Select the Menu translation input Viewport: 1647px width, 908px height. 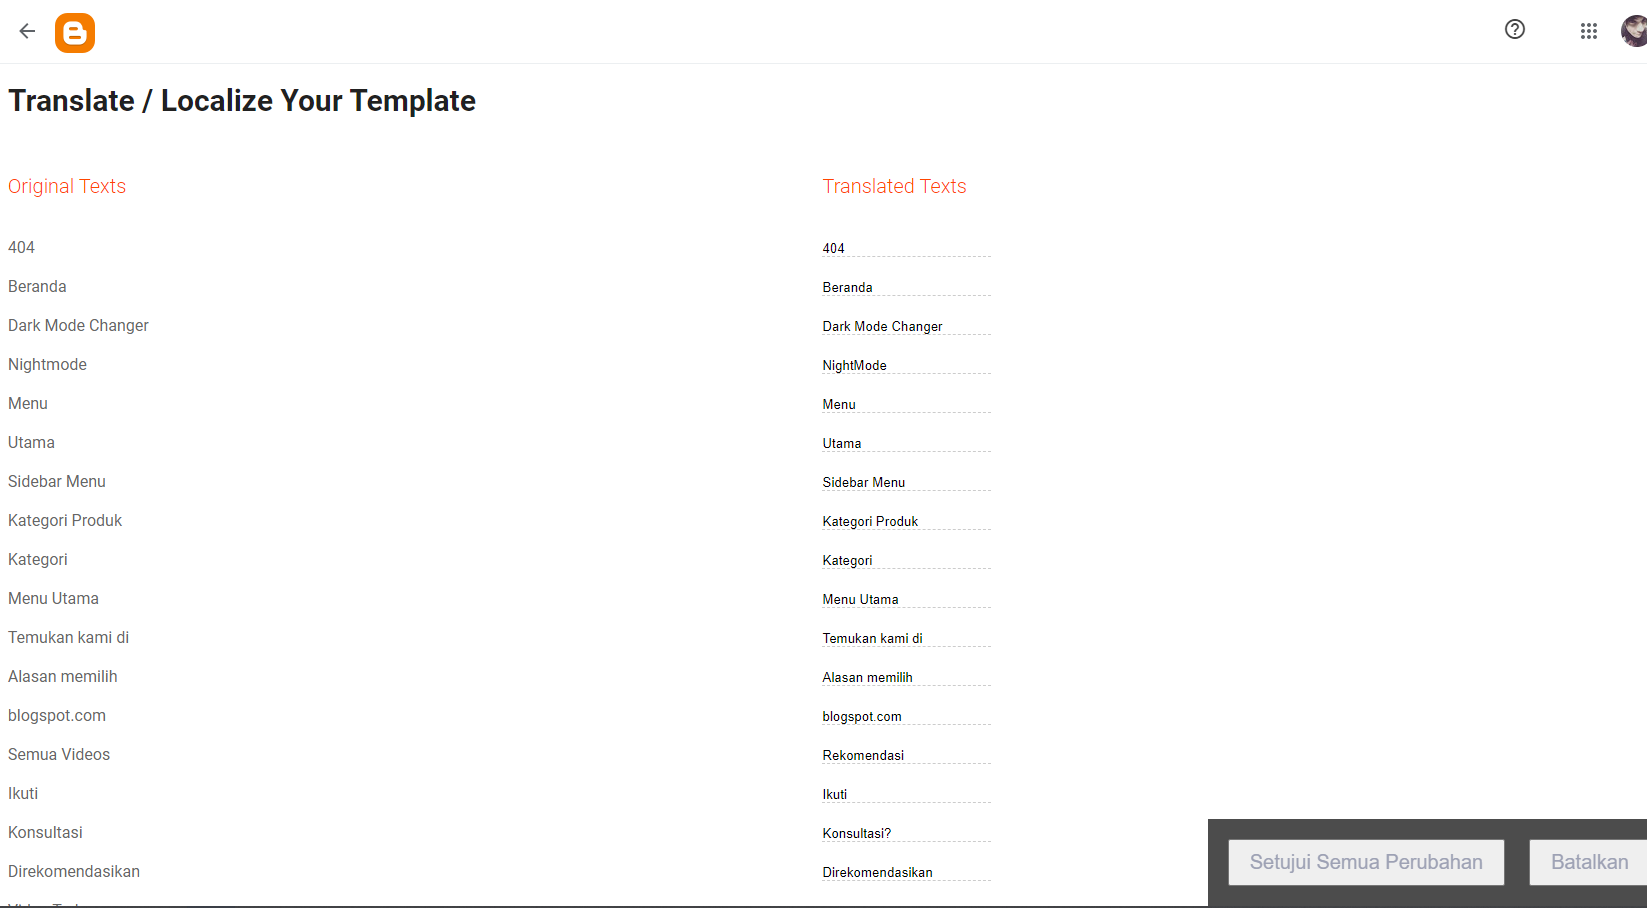pyautogui.click(x=905, y=404)
